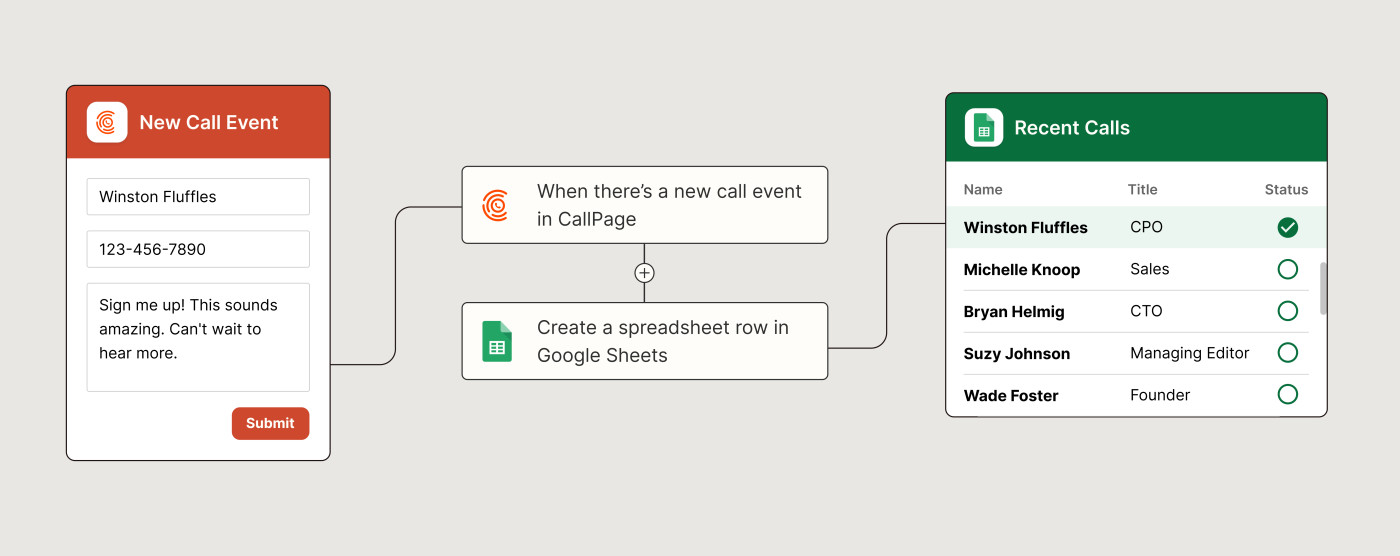The height and width of the screenshot is (556, 1400).
Task: Click the Google Sheets icon in the action step
Action: click(x=497, y=341)
